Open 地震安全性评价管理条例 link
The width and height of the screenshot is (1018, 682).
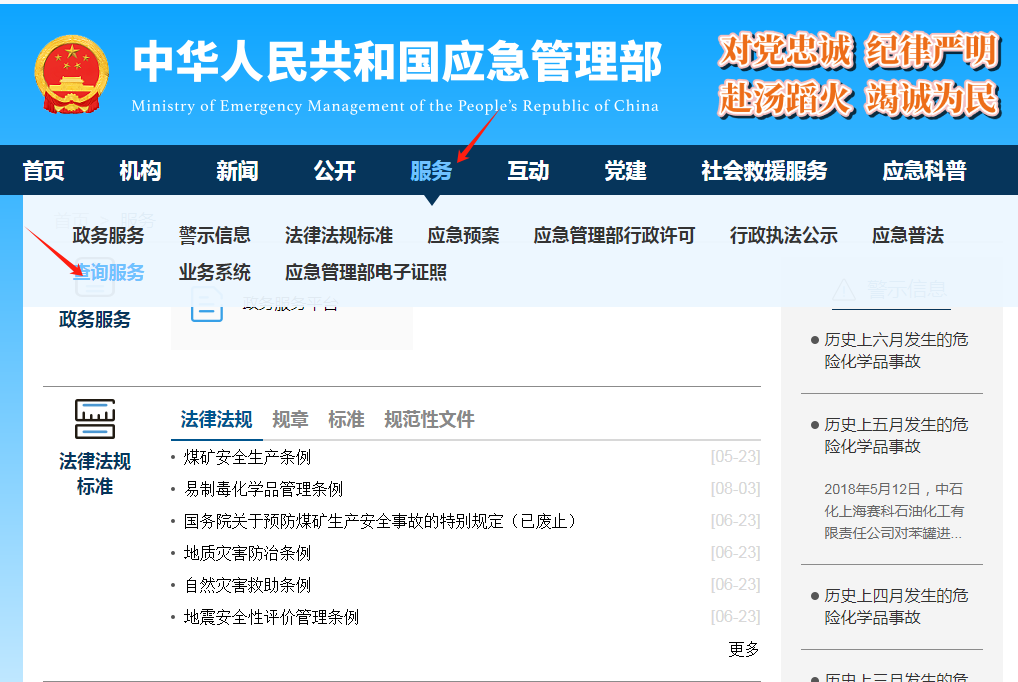pos(271,617)
